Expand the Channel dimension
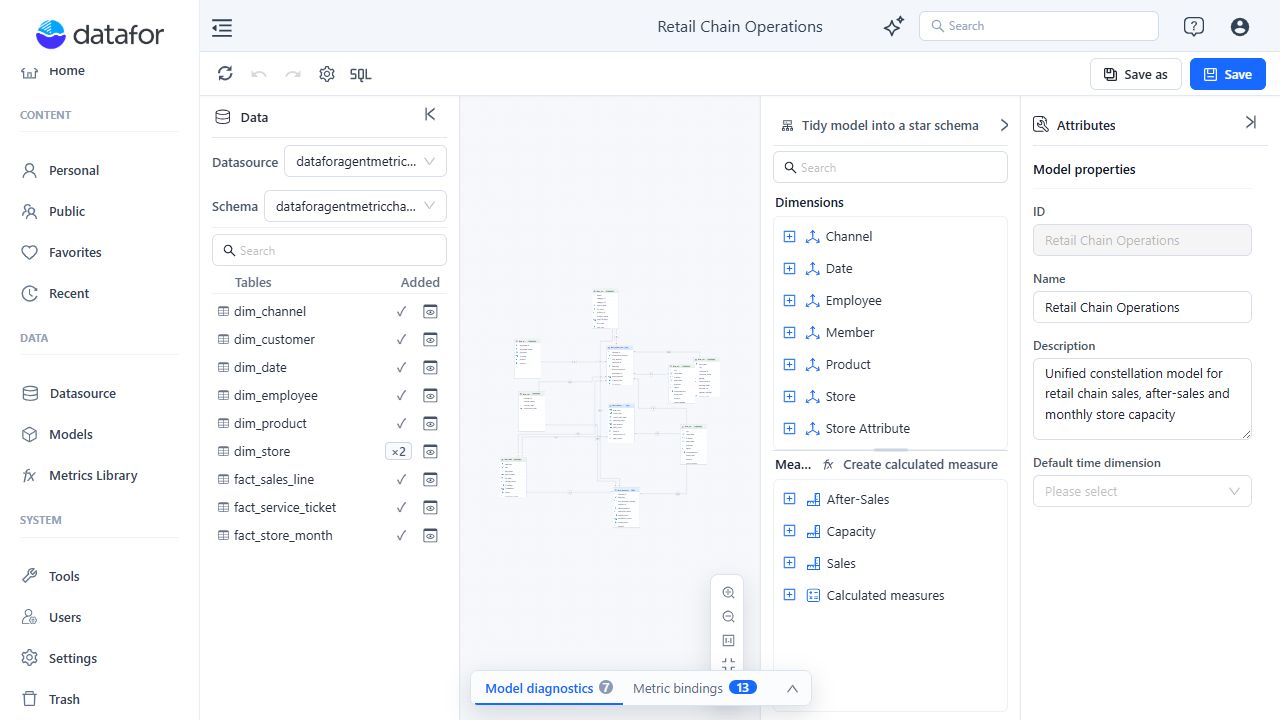Screen dimensions: 1280x720 pyautogui.click(x=789, y=236)
